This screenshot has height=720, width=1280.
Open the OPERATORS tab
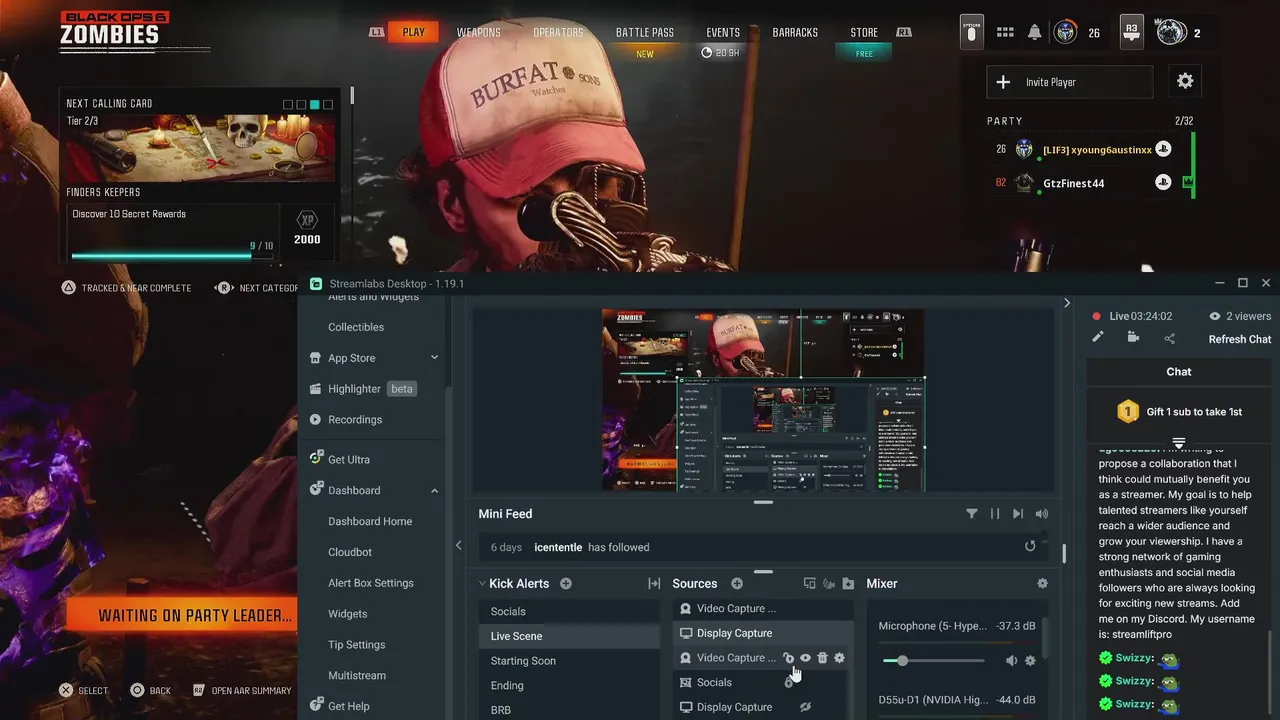tap(558, 32)
